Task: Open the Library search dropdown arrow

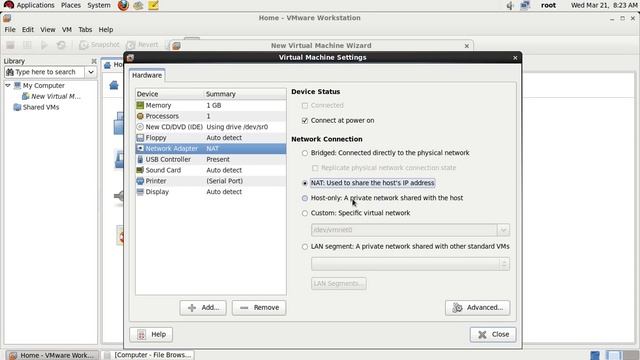Action: (91, 72)
